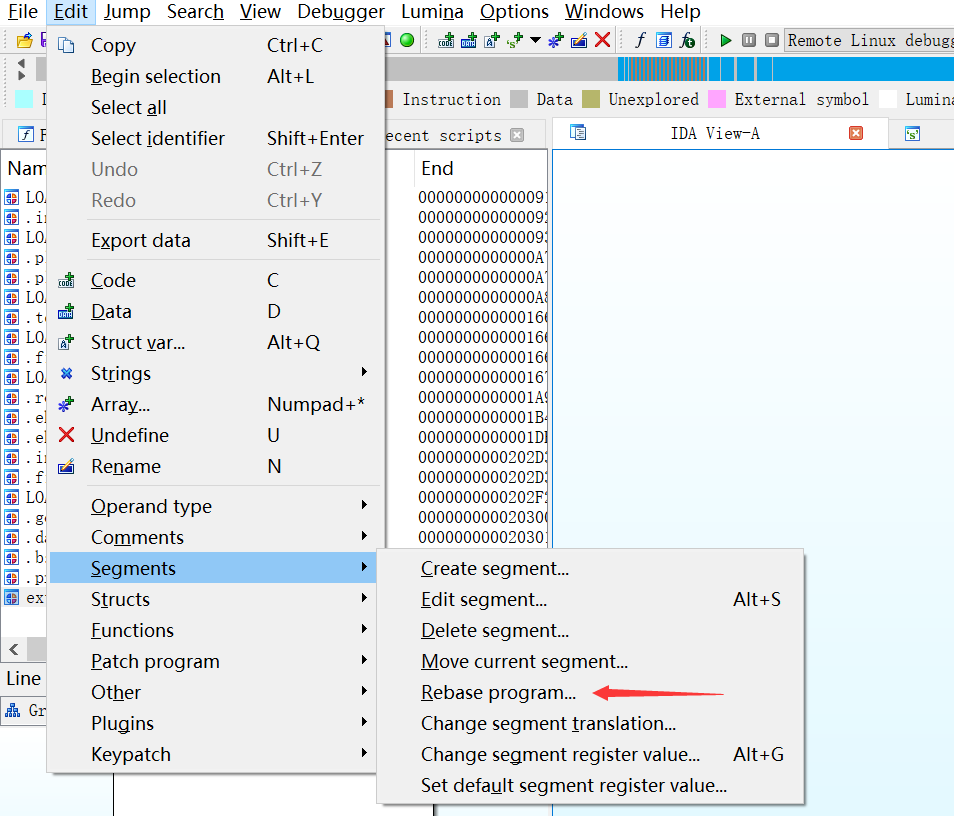Select Rebase program from Segments submenu
This screenshot has width=954, height=816.
(498, 692)
